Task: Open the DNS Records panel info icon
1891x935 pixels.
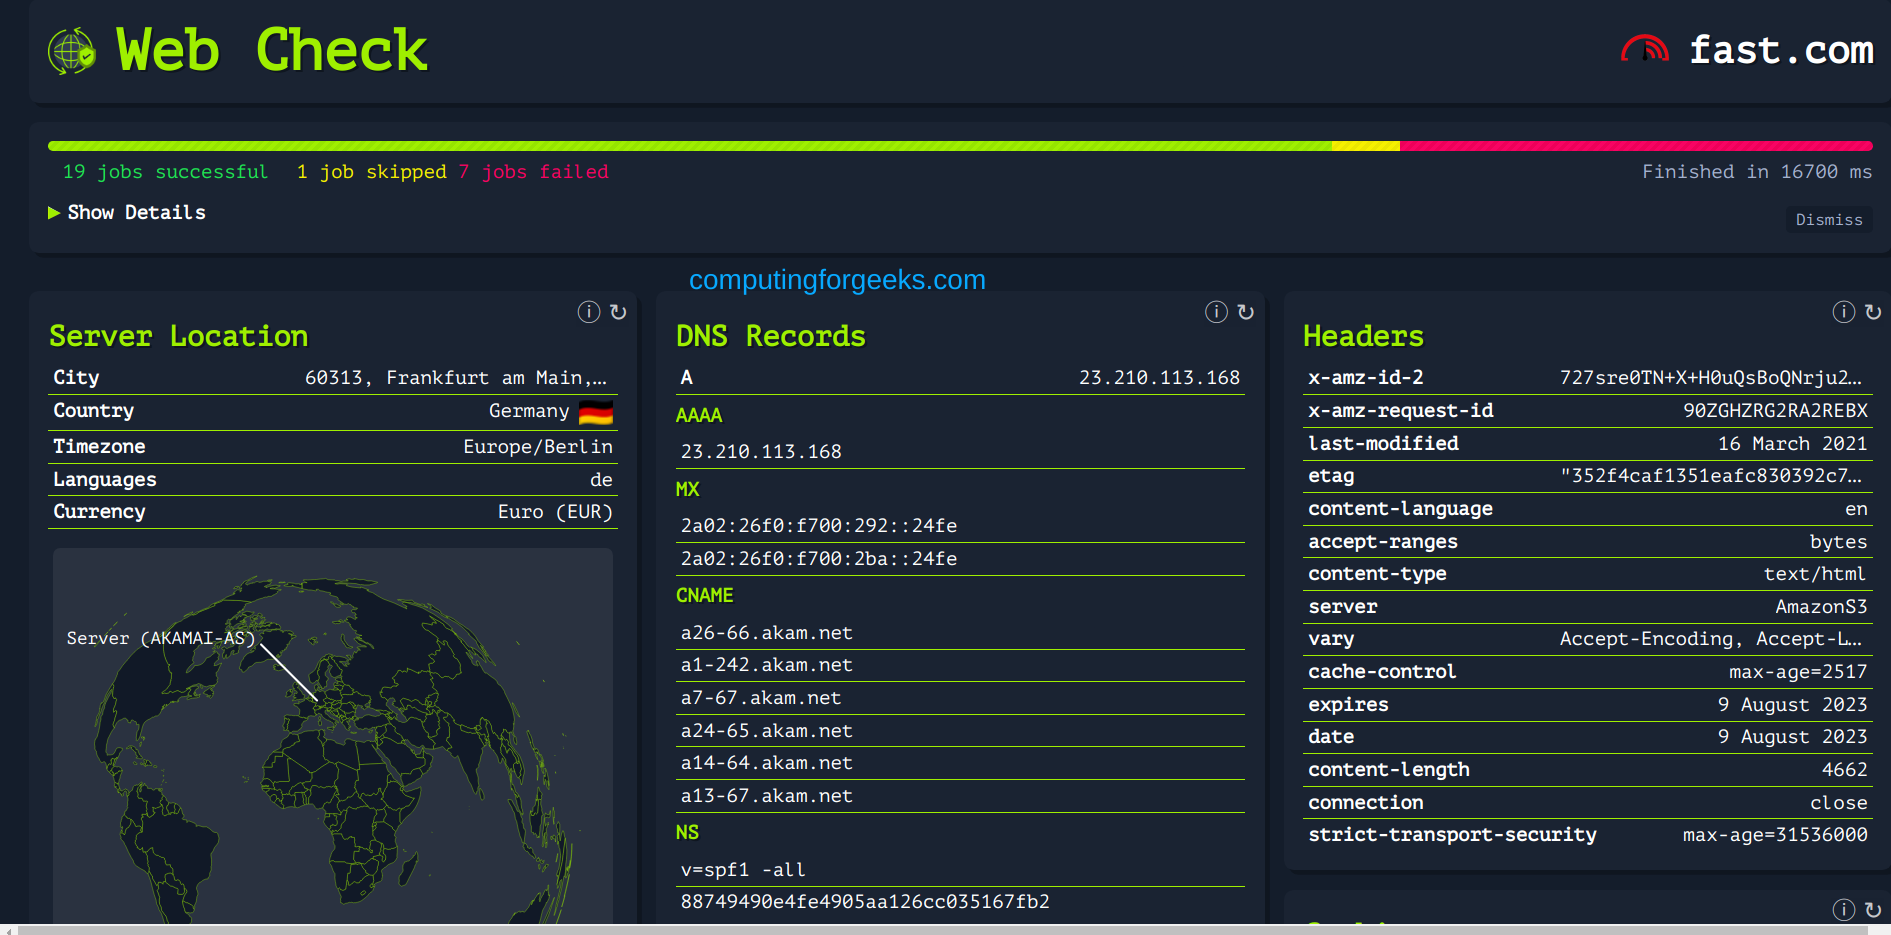Action: (x=1216, y=312)
